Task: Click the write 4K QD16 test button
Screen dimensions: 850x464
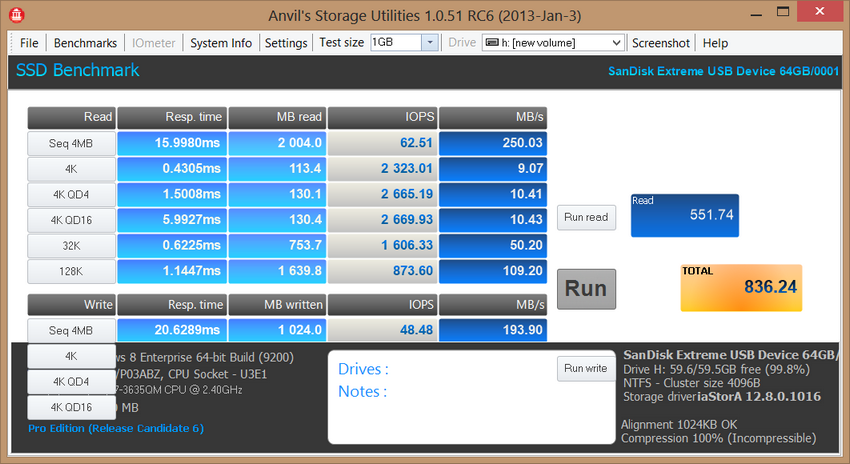Action: pyautogui.click(x=71, y=407)
